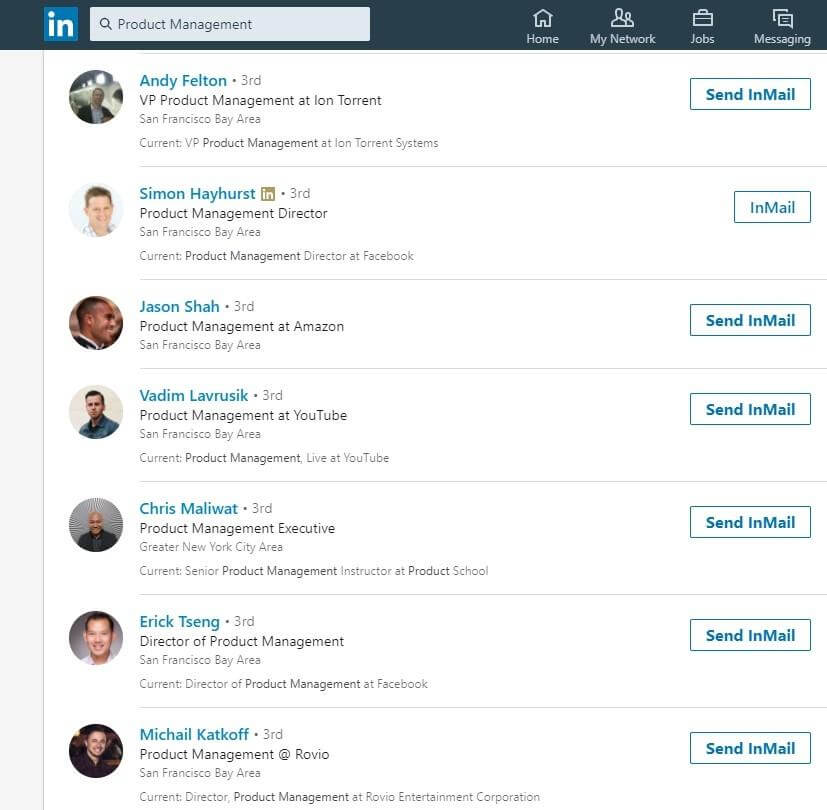Open the Messaging icon
Screen dimensions: 827x810
pyautogui.click(x=782, y=18)
